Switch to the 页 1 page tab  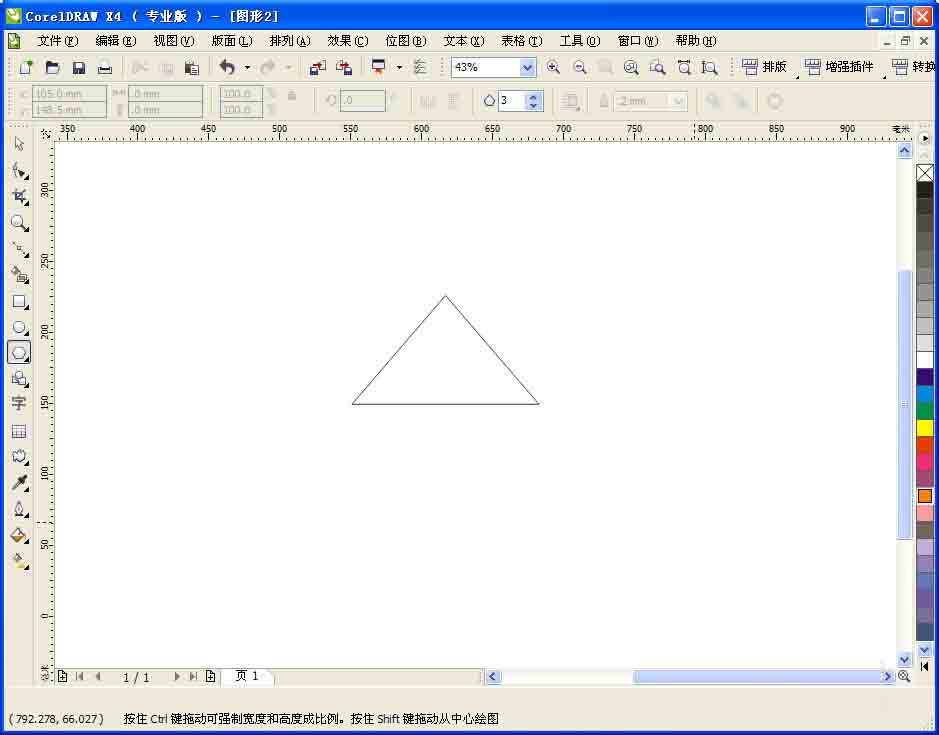[247, 676]
